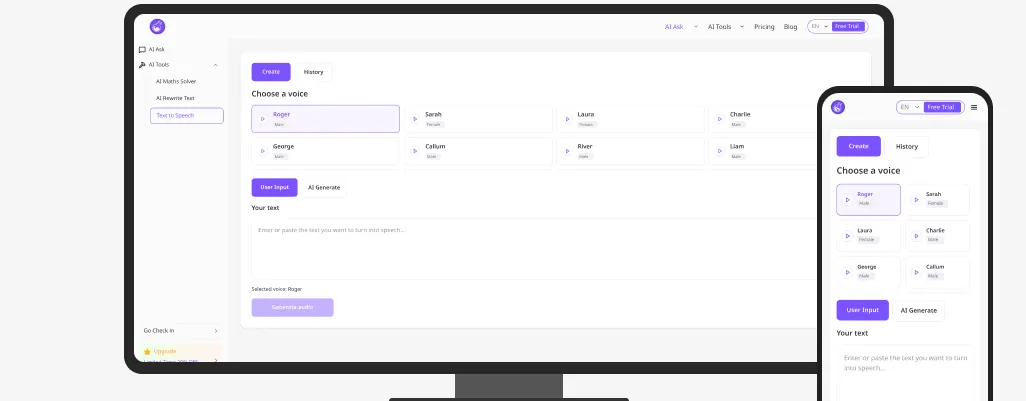Play the George voice preview on the phone
The height and width of the screenshot is (401, 1026).
tap(847, 272)
